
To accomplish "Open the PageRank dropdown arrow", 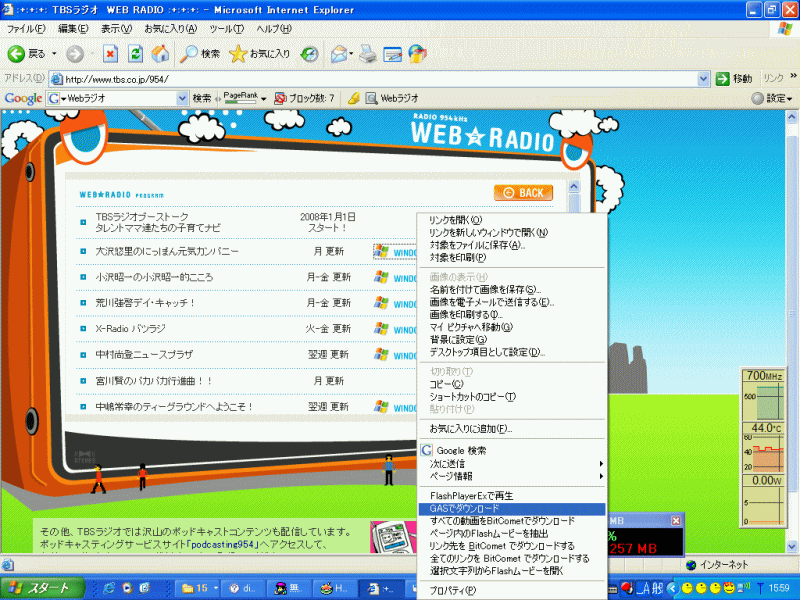I will pyautogui.click(x=264, y=98).
